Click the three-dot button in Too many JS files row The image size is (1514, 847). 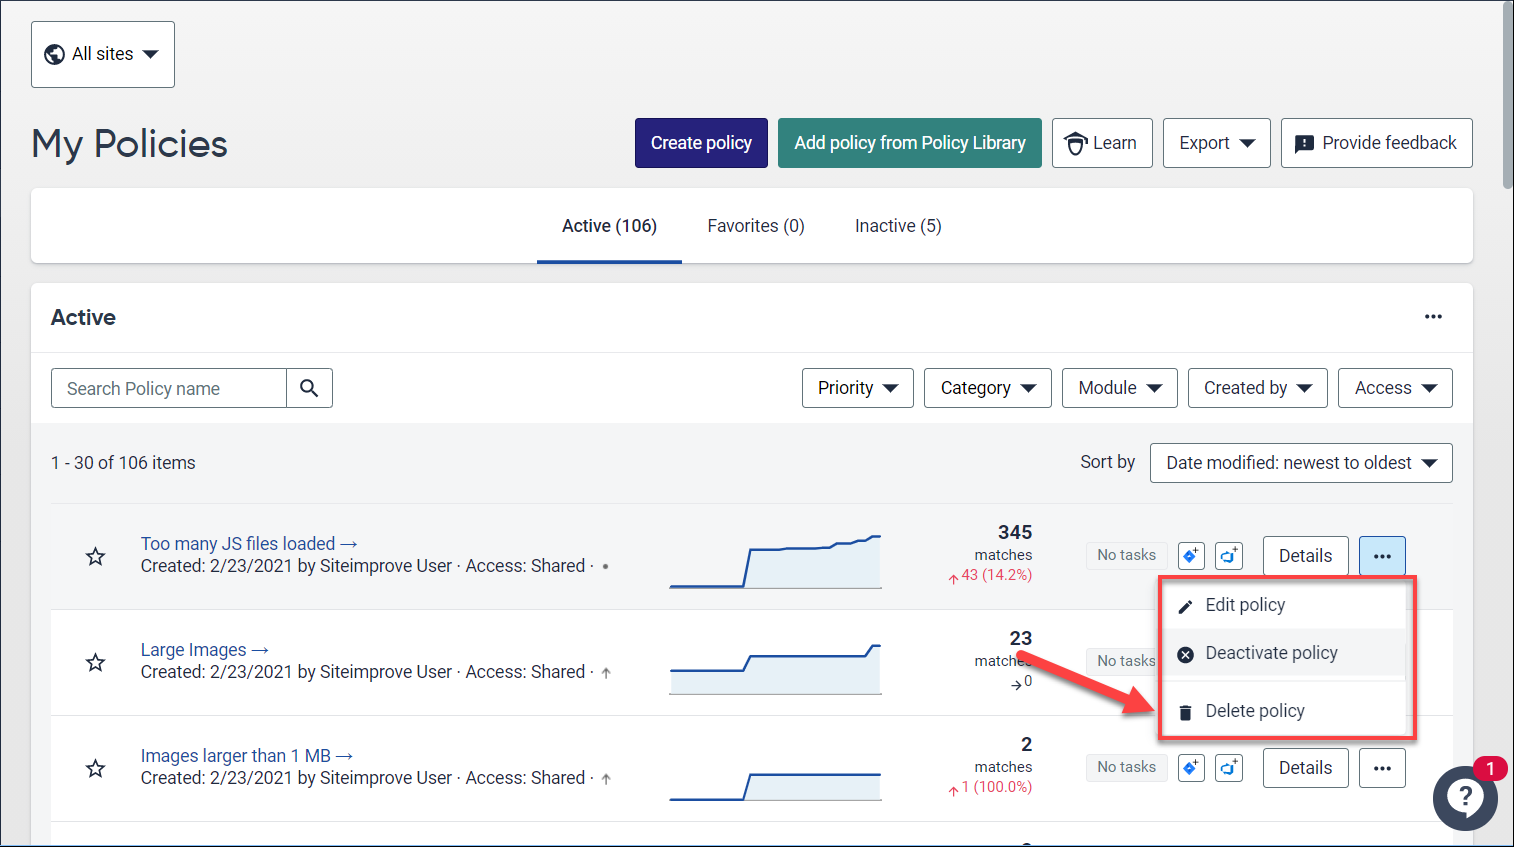click(x=1382, y=556)
